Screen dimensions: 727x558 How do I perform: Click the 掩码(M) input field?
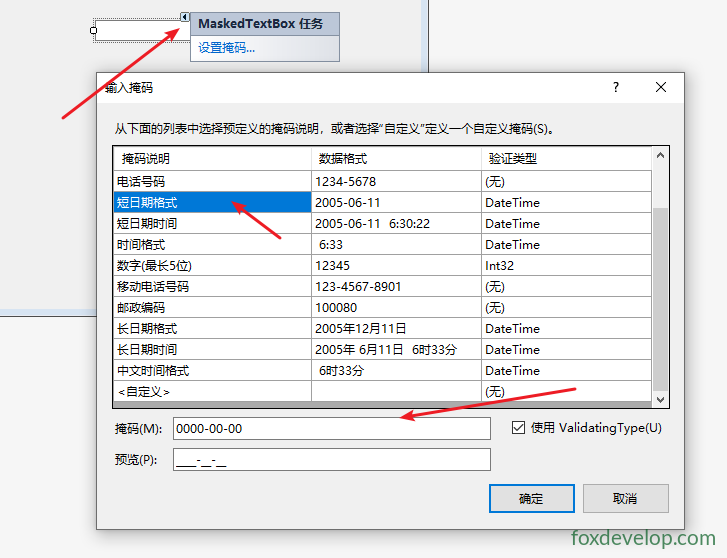tap(332, 429)
